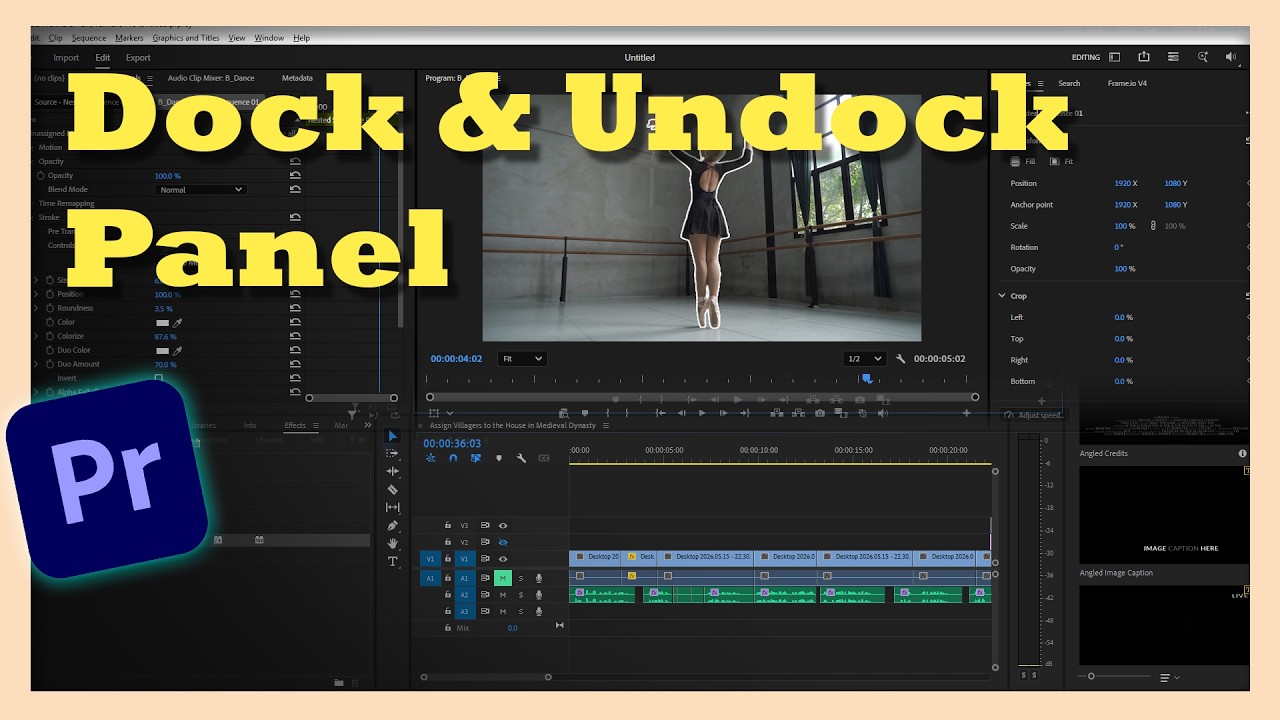Expand the Duo Amount property

(x=36, y=365)
